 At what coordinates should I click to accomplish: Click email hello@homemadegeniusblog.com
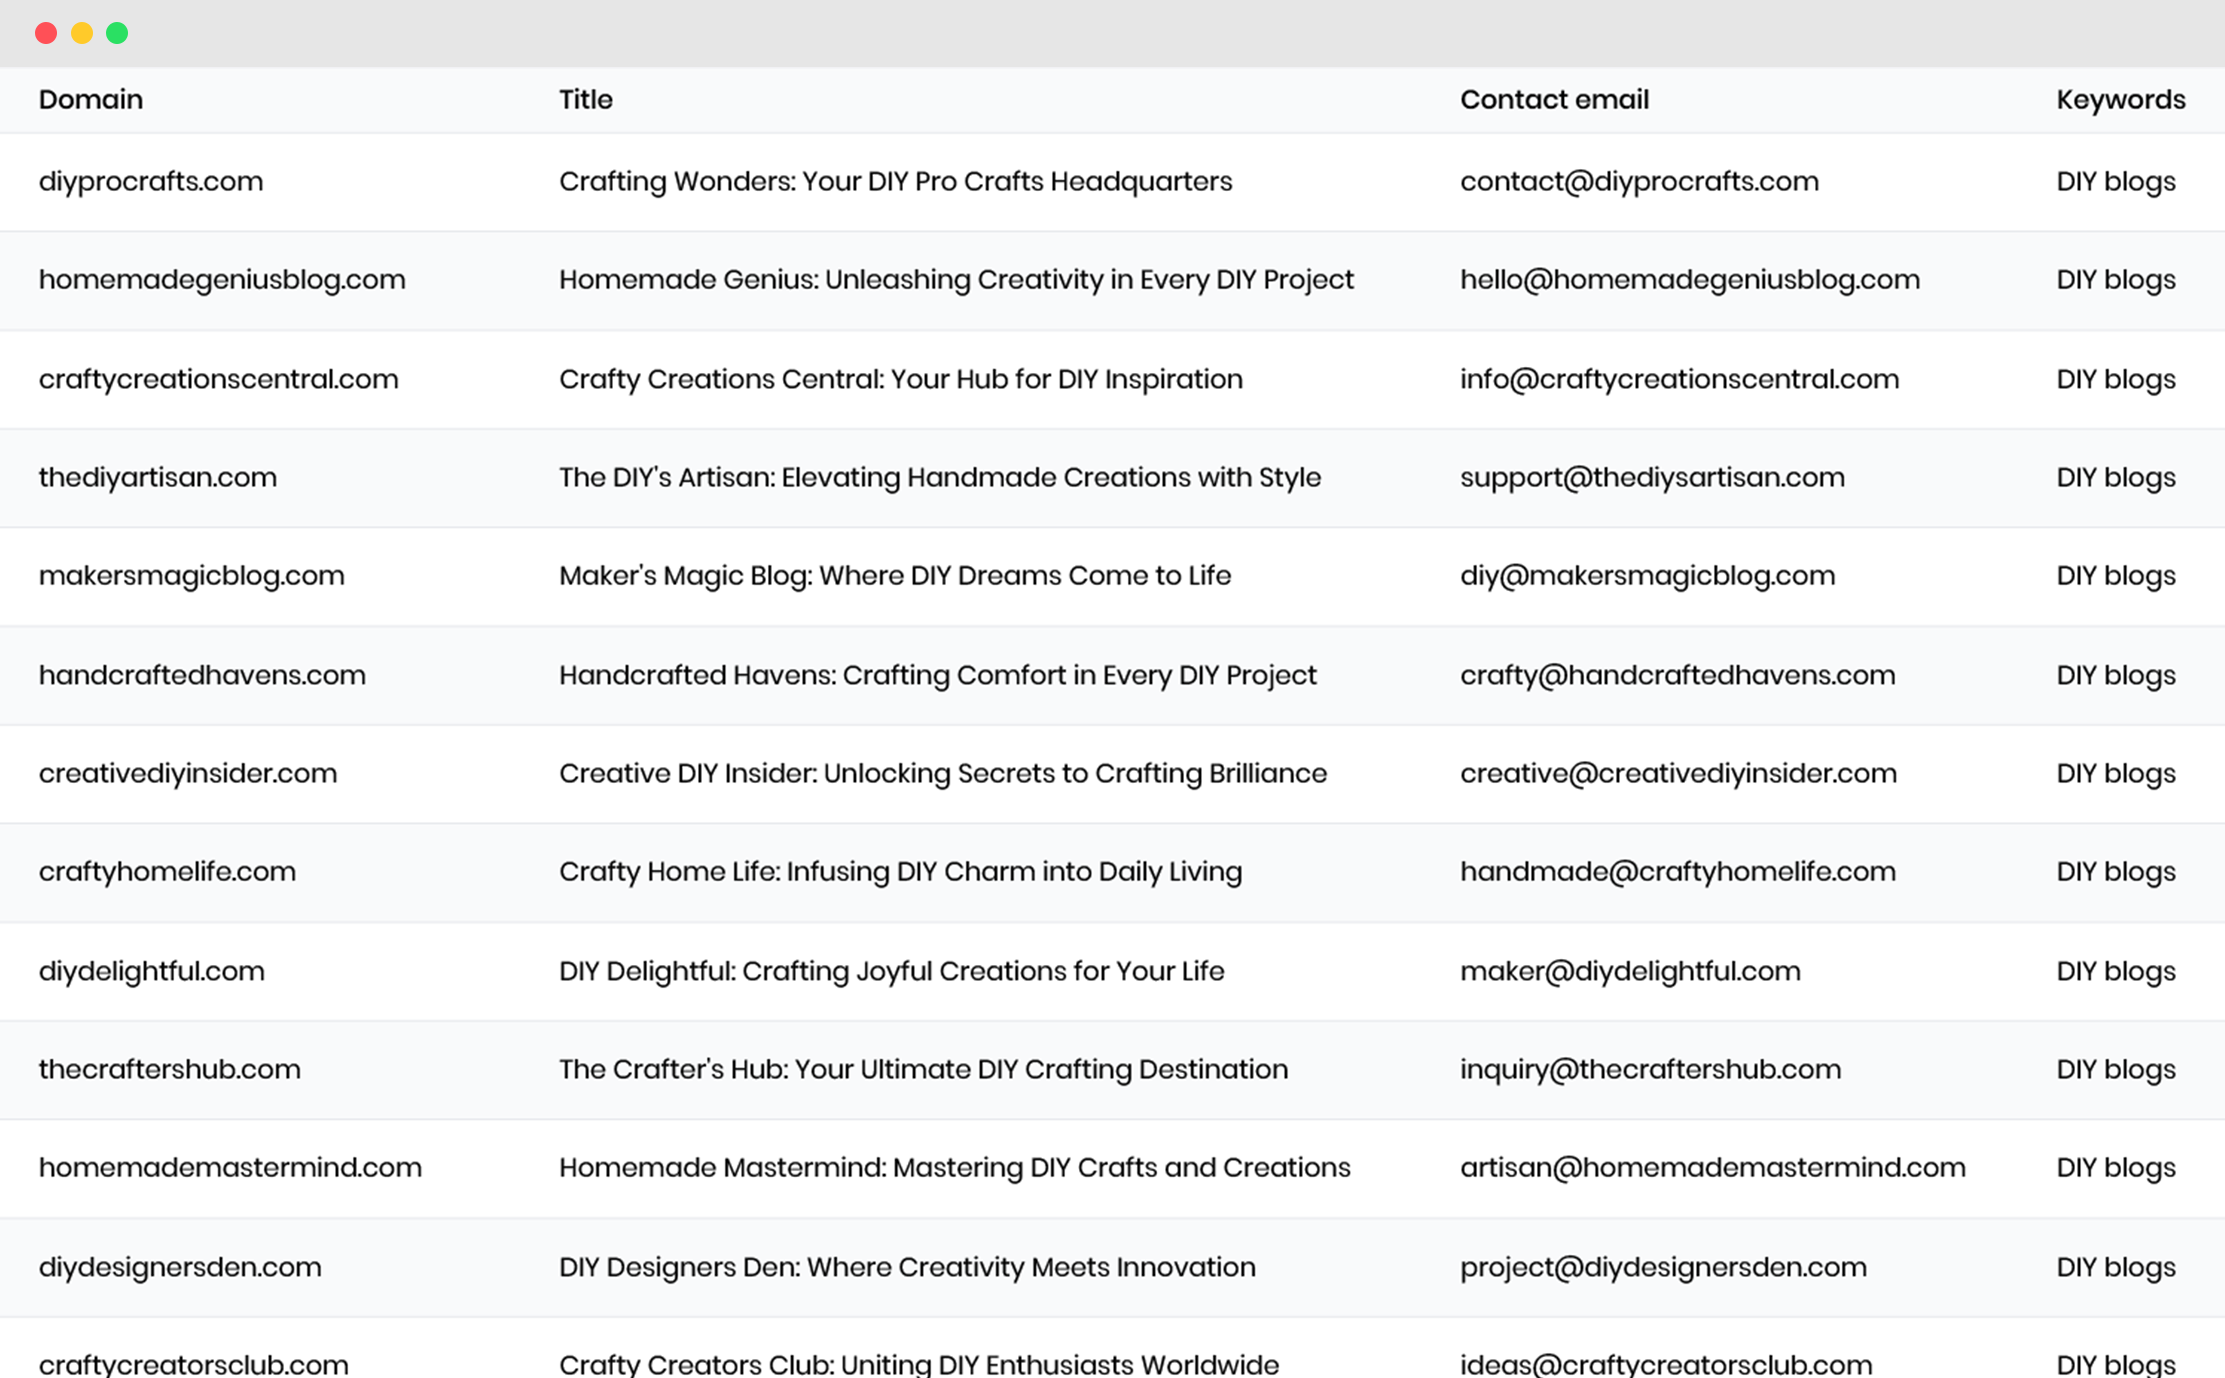1690,280
